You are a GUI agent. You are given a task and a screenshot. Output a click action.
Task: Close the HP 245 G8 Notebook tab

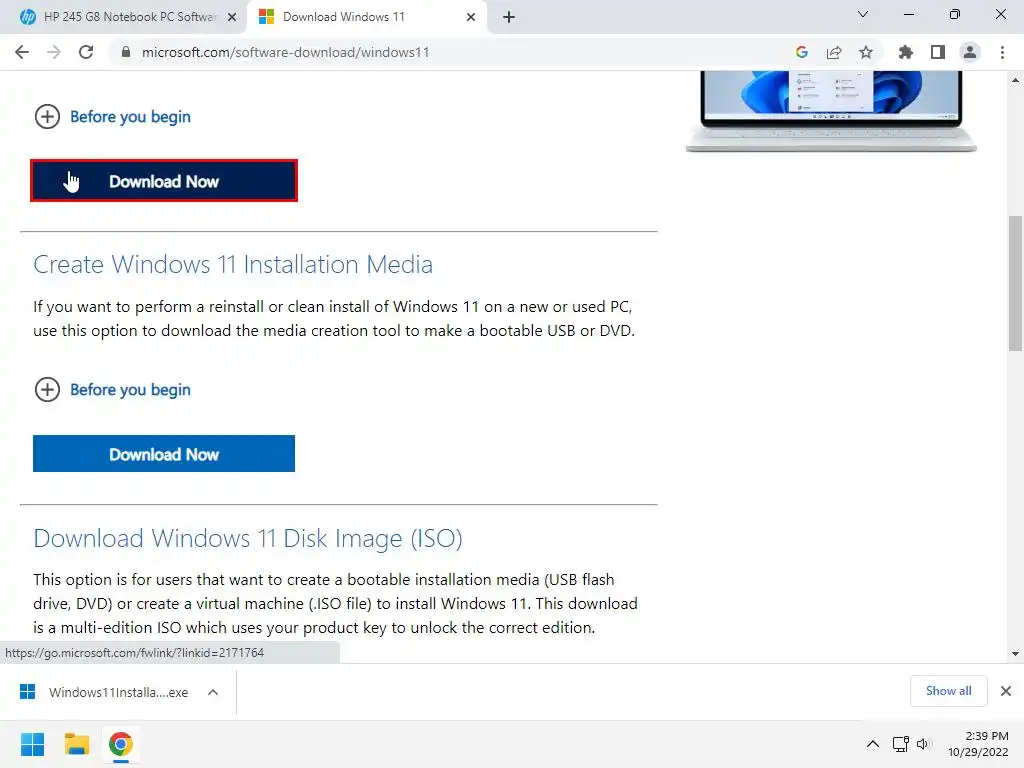coord(232,17)
